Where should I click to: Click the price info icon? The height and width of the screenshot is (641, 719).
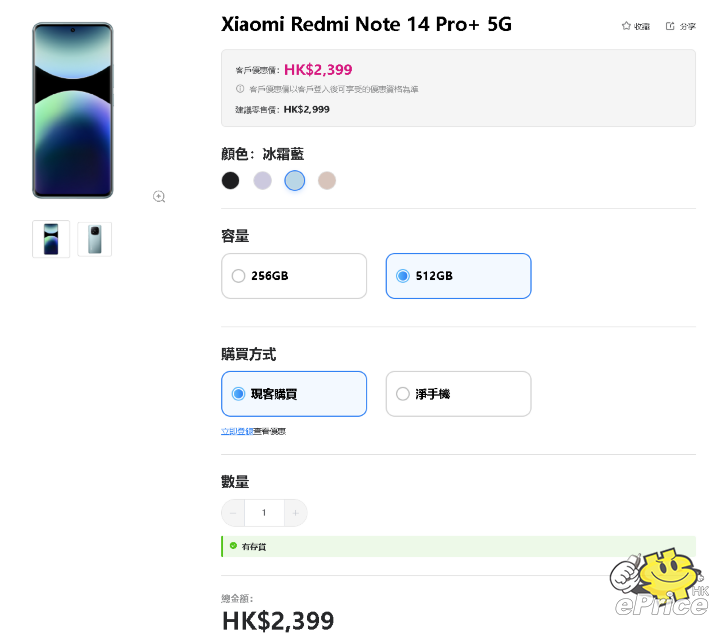pyautogui.click(x=240, y=88)
